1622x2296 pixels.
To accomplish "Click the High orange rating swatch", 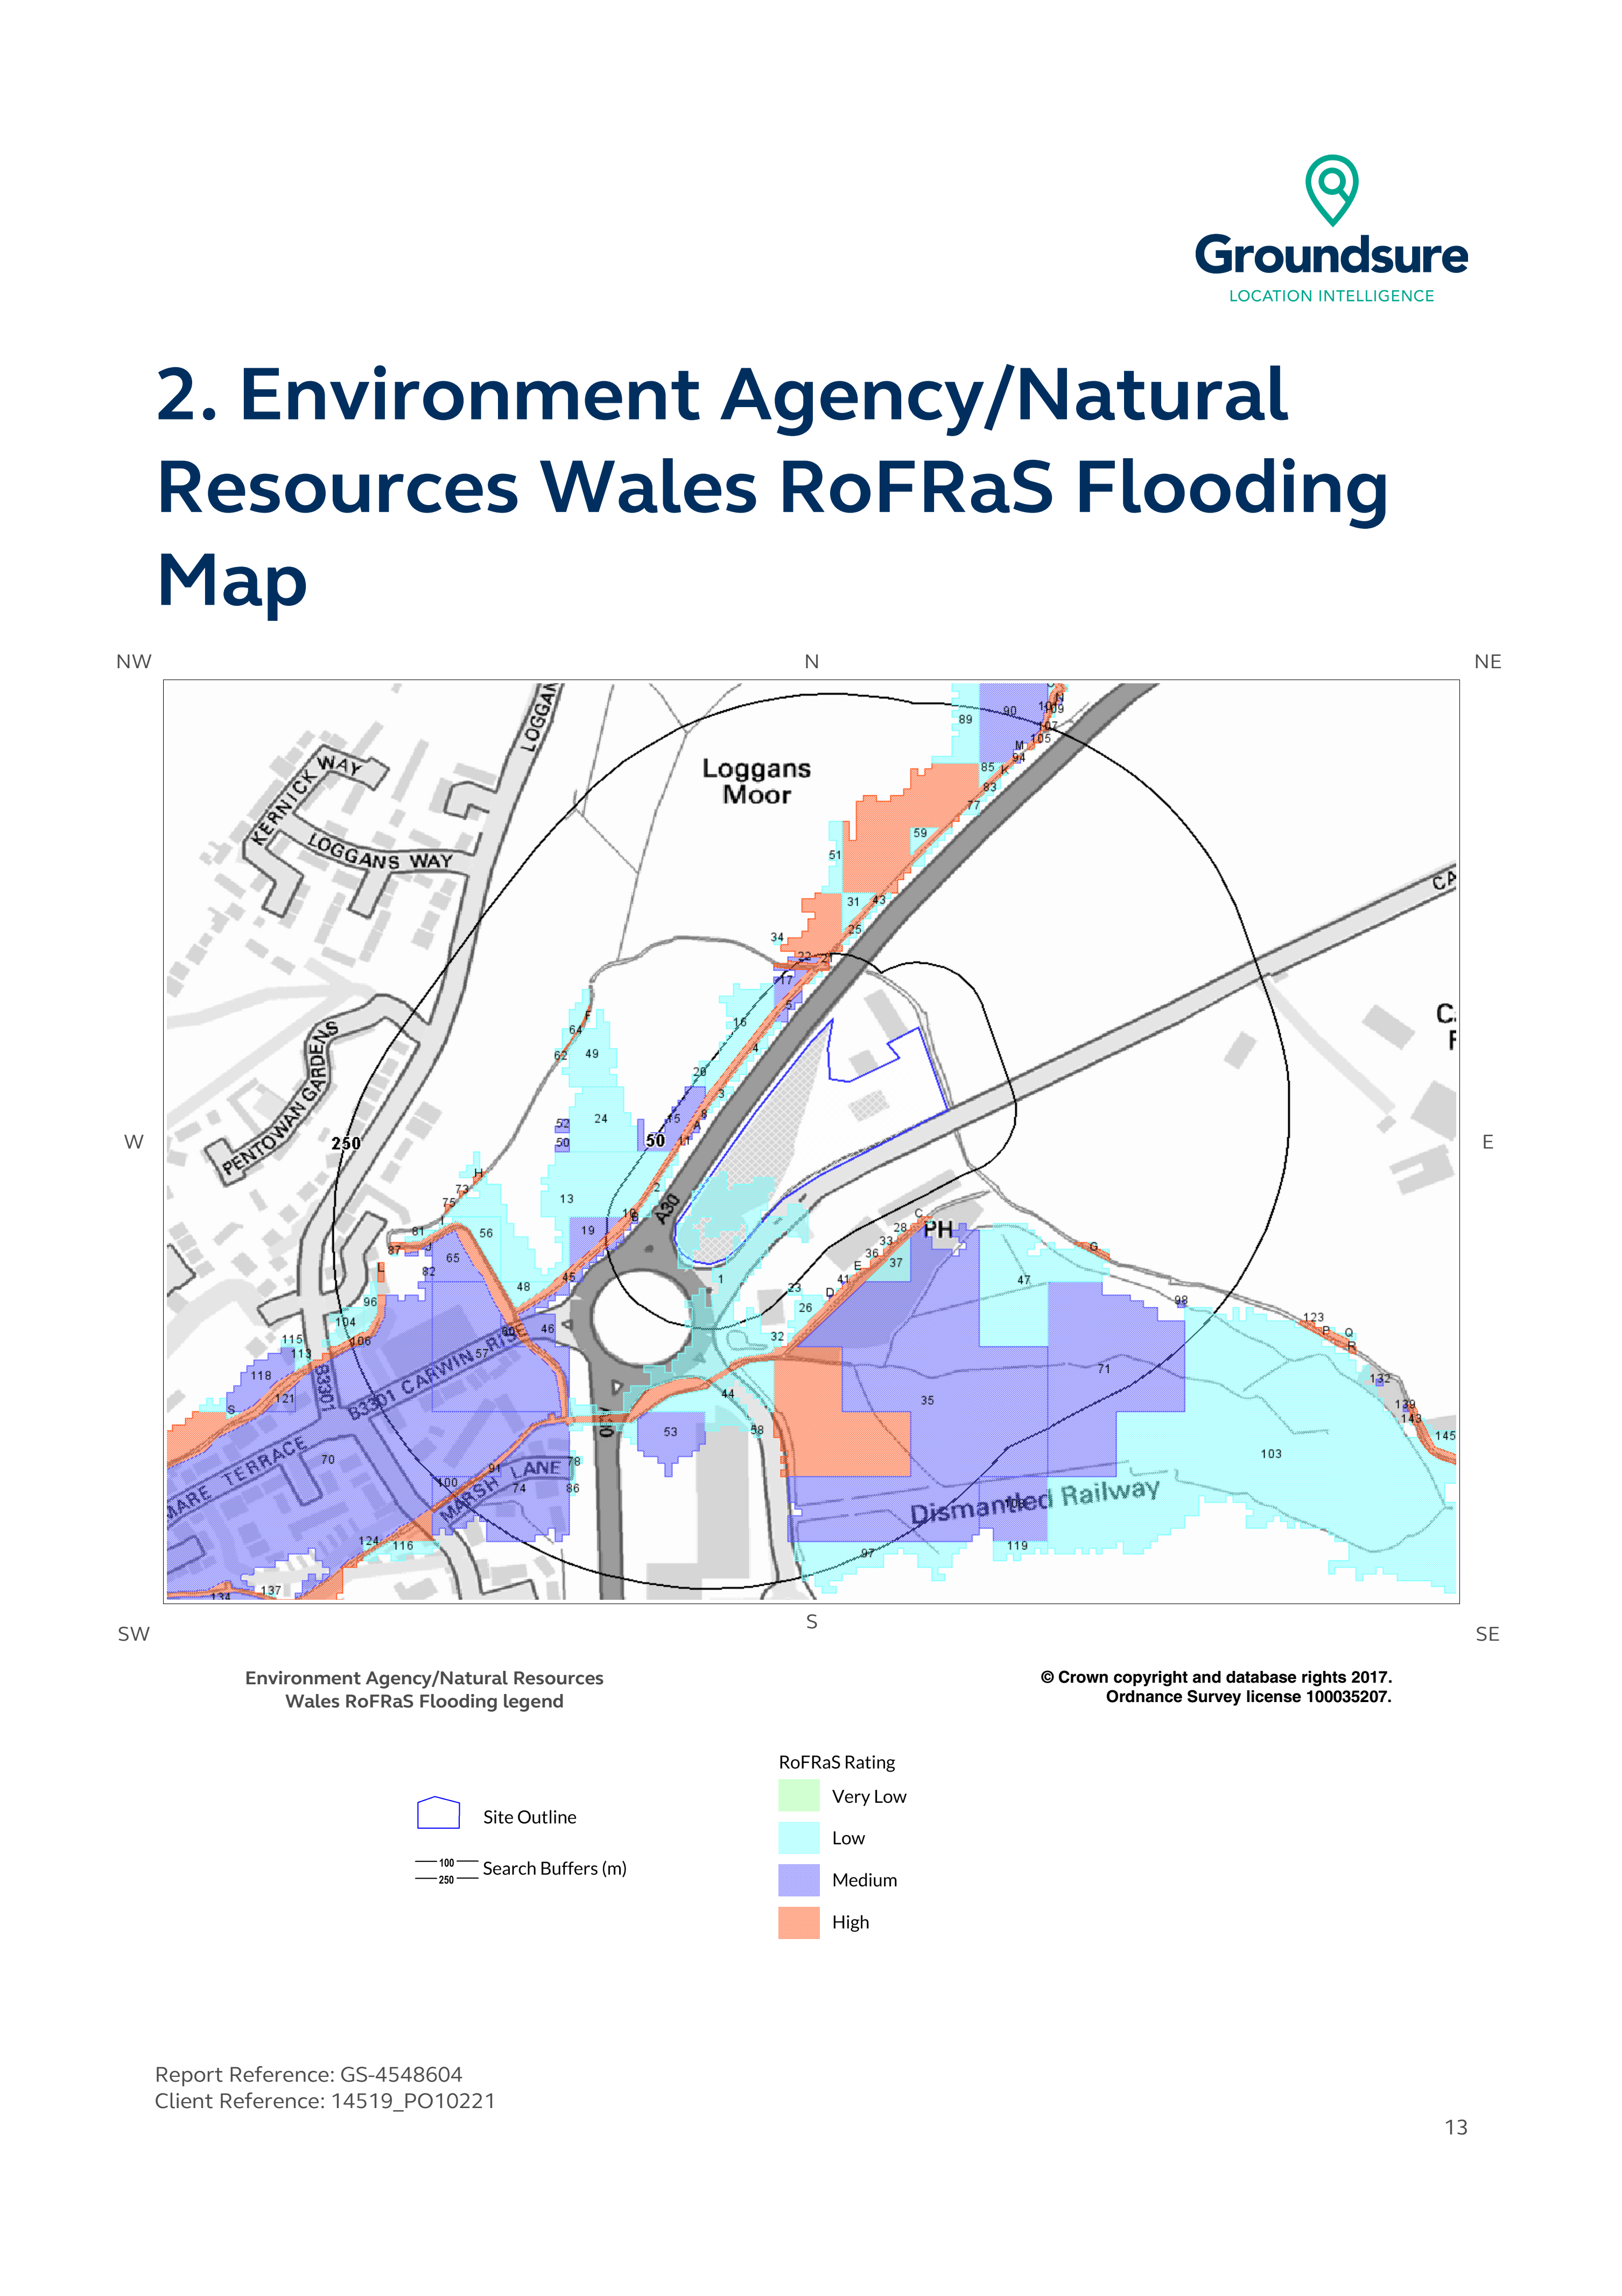I will click(x=798, y=1922).
